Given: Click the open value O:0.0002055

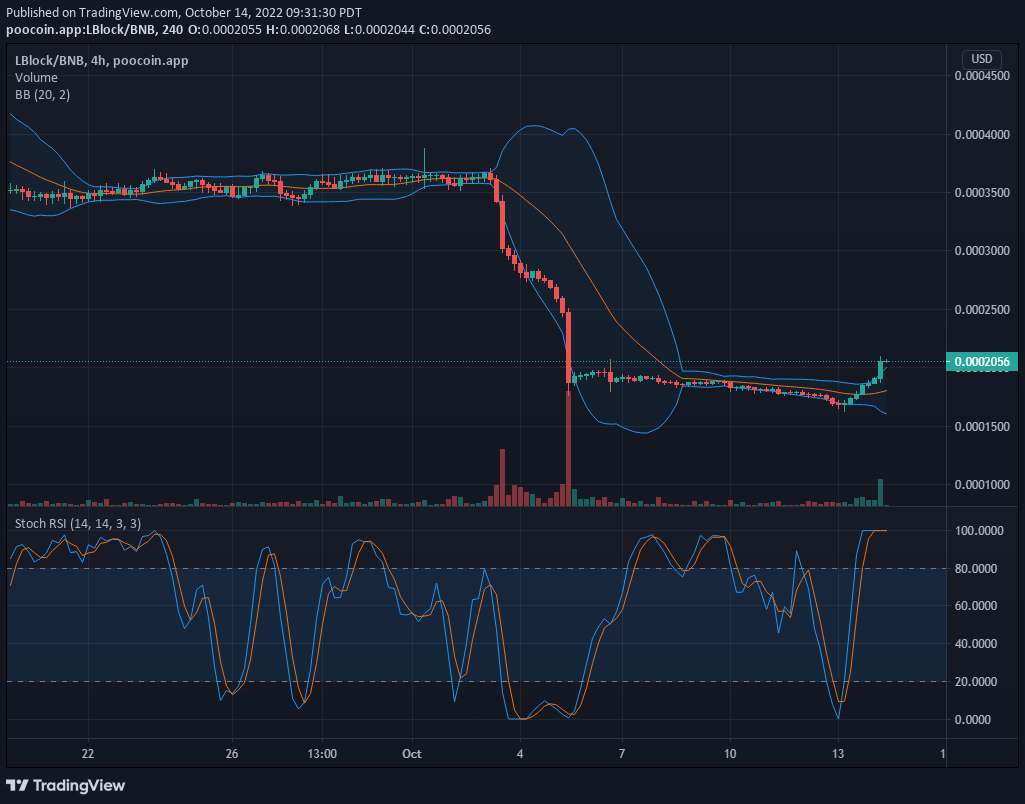Looking at the screenshot, I should 224,30.
